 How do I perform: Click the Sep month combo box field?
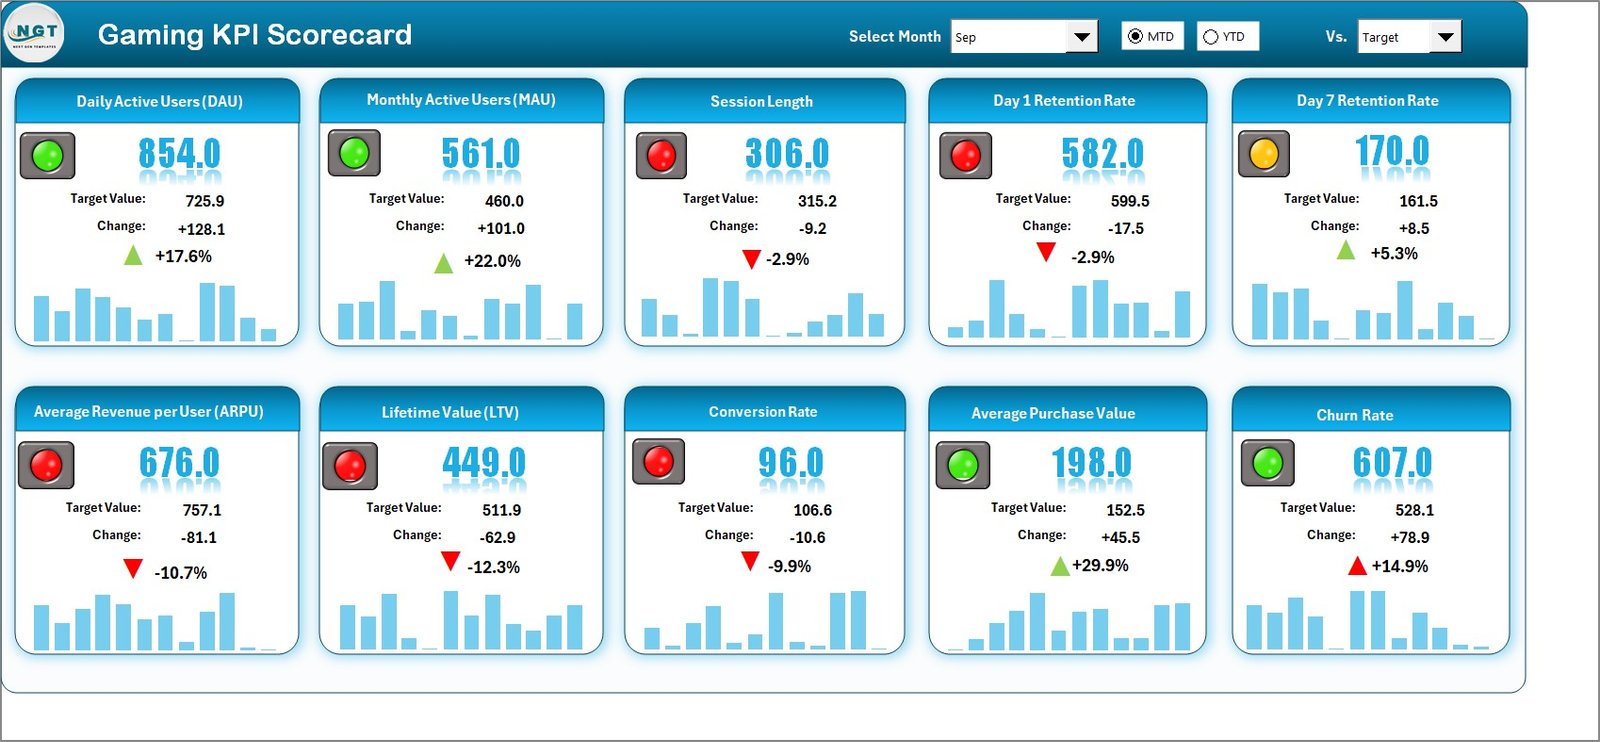pyautogui.click(x=1008, y=37)
